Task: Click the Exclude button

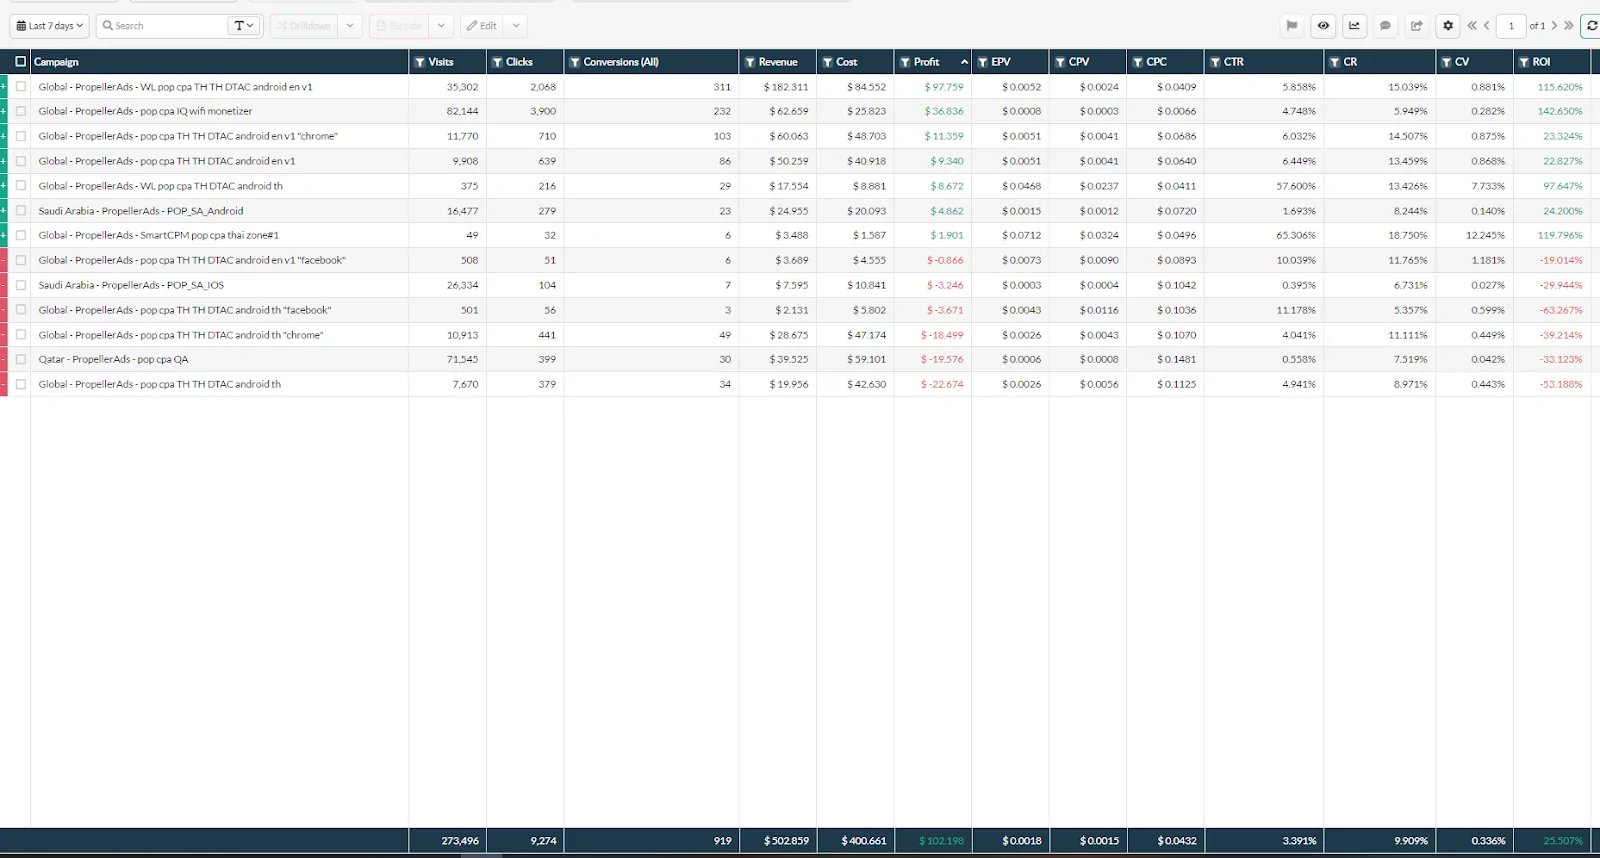Action: click(399, 26)
